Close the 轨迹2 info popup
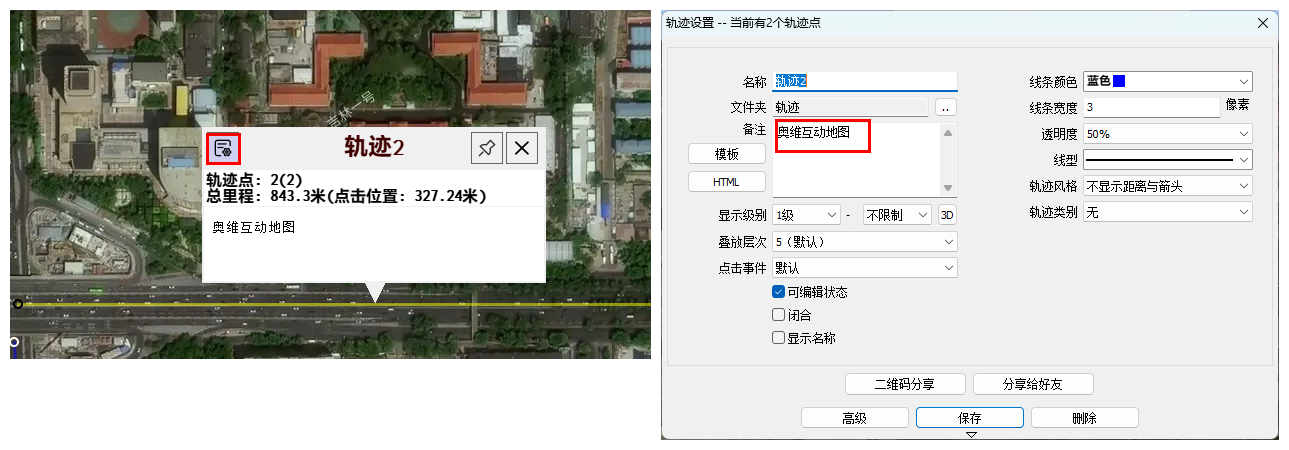The image size is (1289, 450). pos(521,149)
